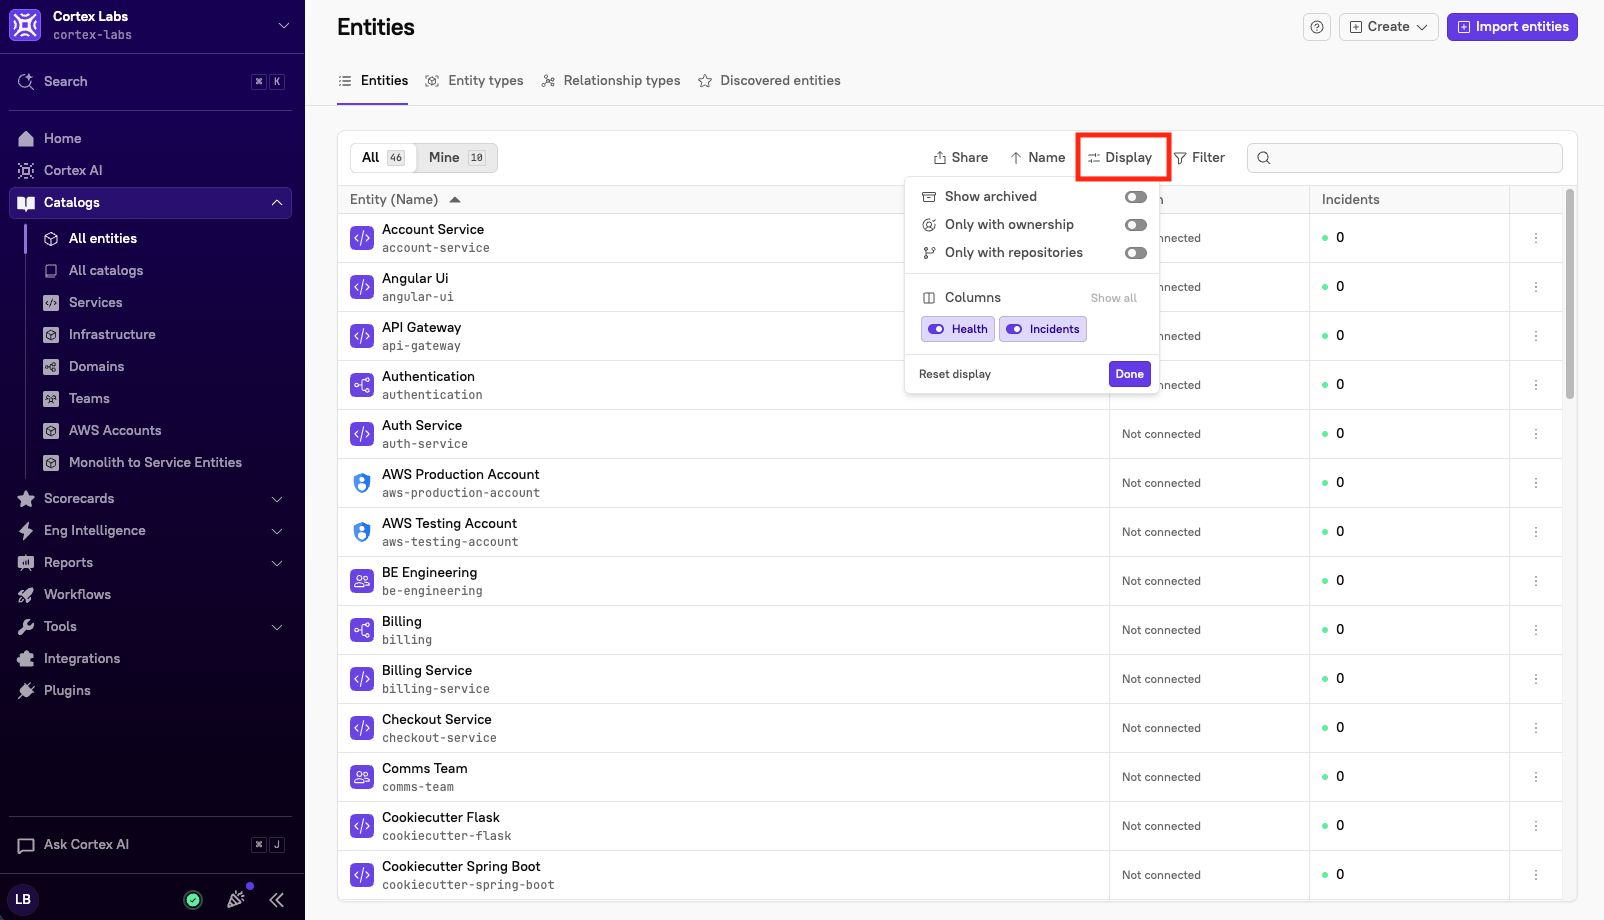Collapse the sidebar with double chevron icon
Viewport: 1604px width, 920px height.
point(277,899)
